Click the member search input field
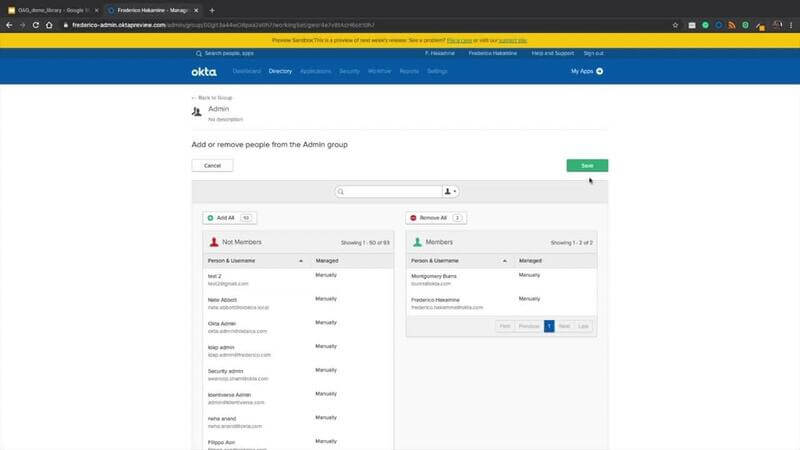 click(x=390, y=191)
